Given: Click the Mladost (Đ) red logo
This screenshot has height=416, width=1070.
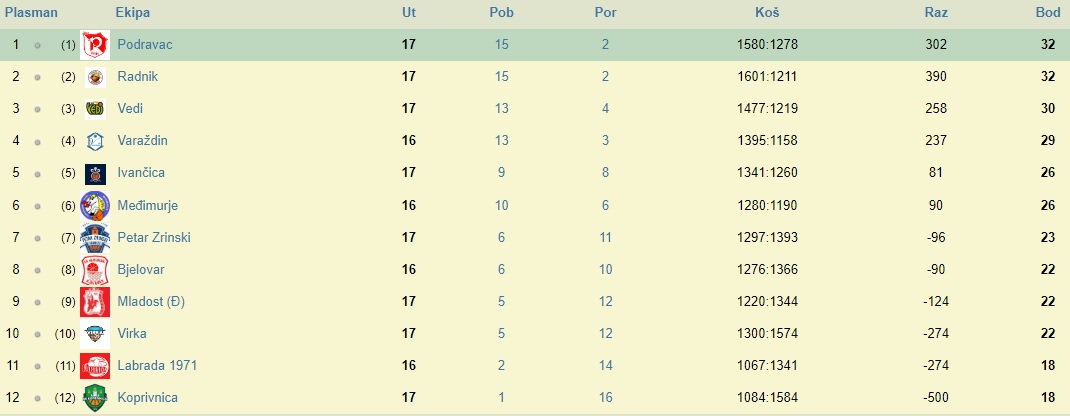Looking at the screenshot, I should (x=94, y=301).
